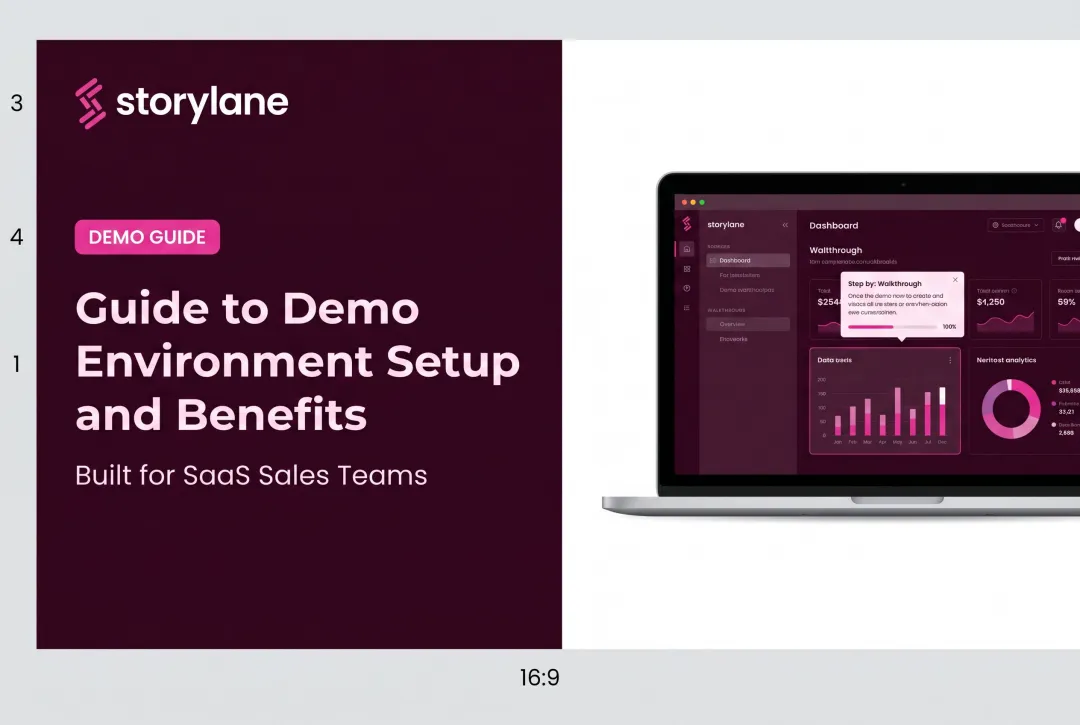Image resolution: width=1080 pixels, height=725 pixels.
Task: Click the Storylane logo icon in the laptop app rail
Action: [x=687, y=224]
